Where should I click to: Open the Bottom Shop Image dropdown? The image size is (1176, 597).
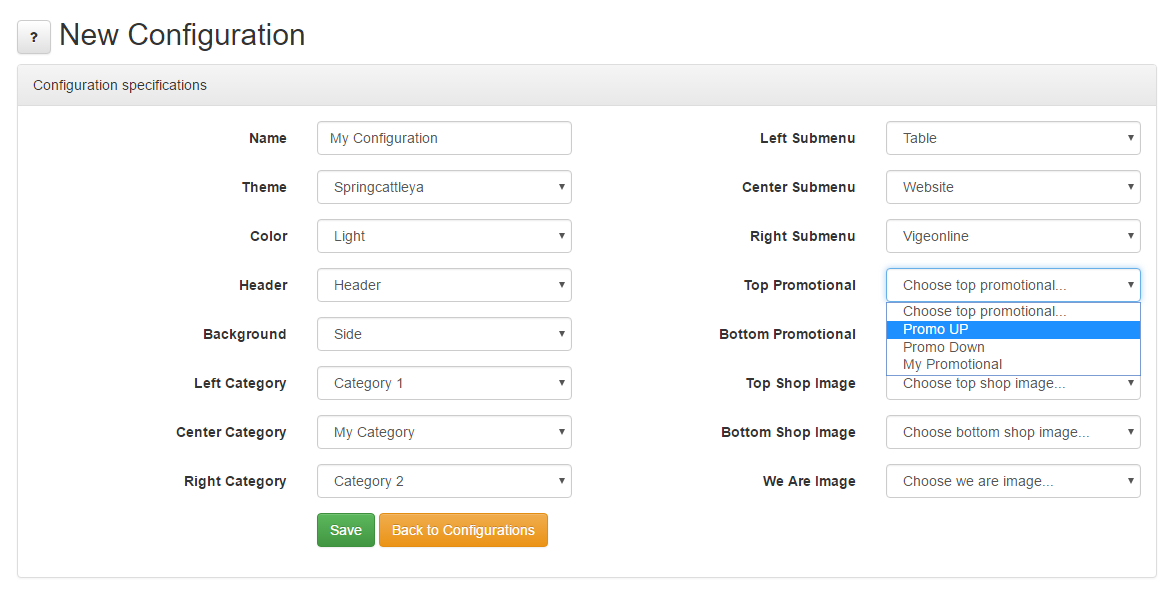click(x=1013, y=432)
